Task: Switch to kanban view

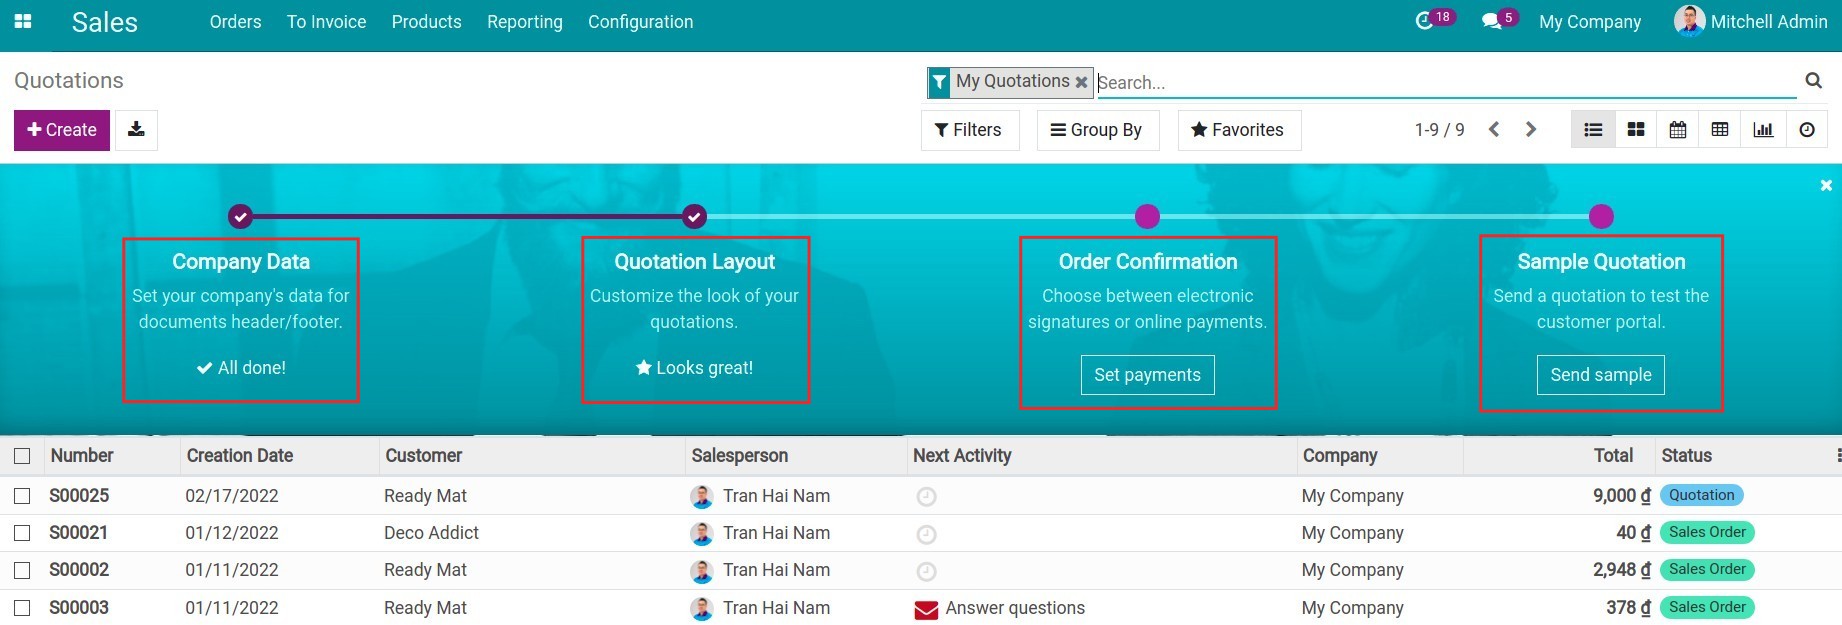Action: (1636, 130)
